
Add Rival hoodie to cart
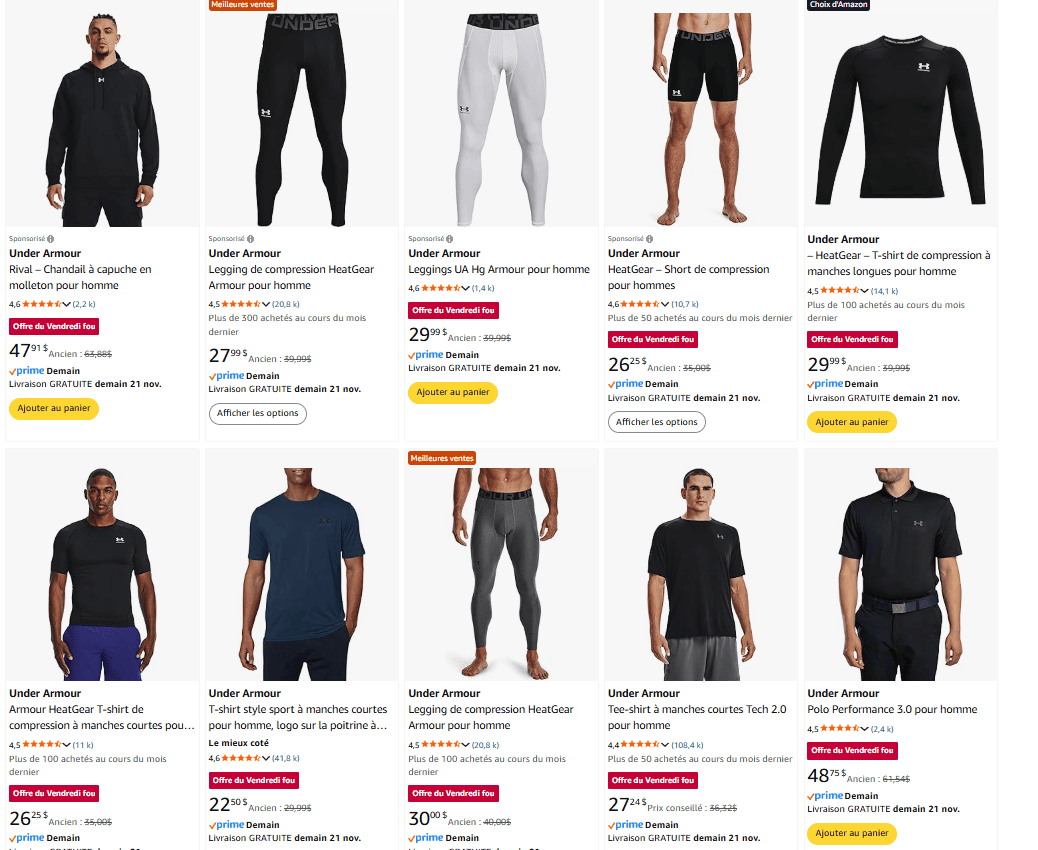[x=54, y=408]
